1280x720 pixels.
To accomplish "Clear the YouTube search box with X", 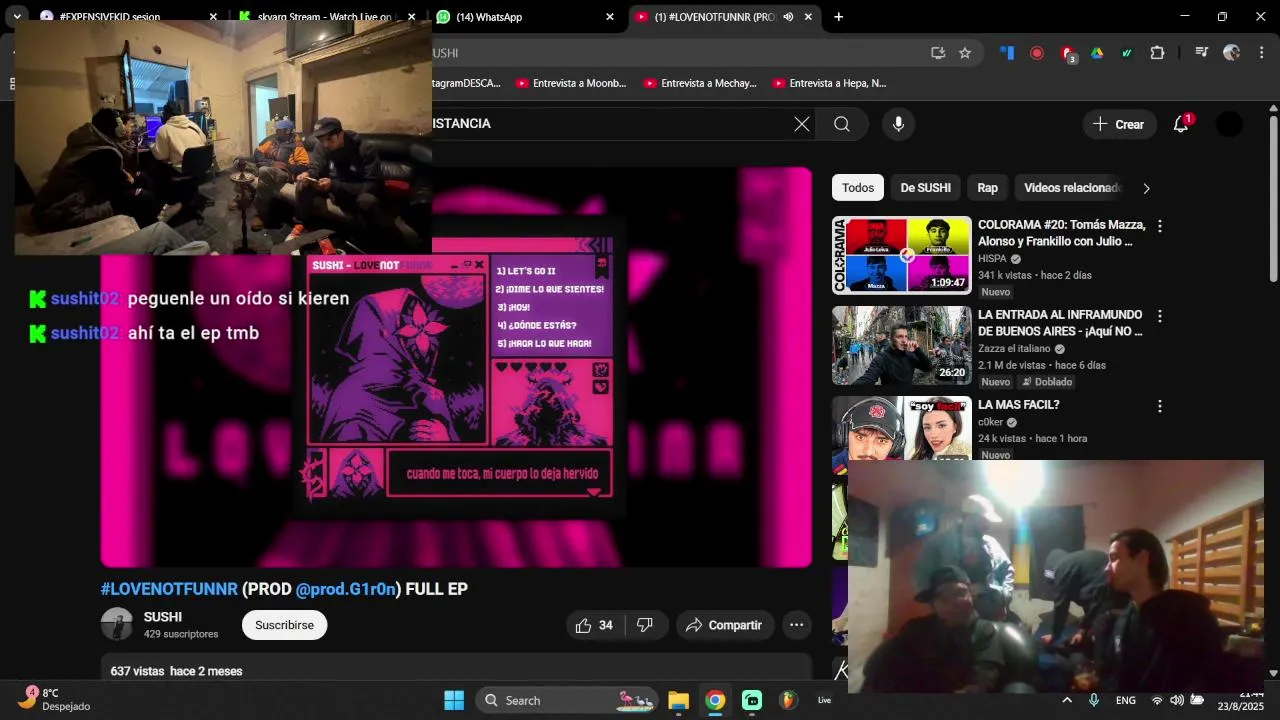I will click(802, 124).
